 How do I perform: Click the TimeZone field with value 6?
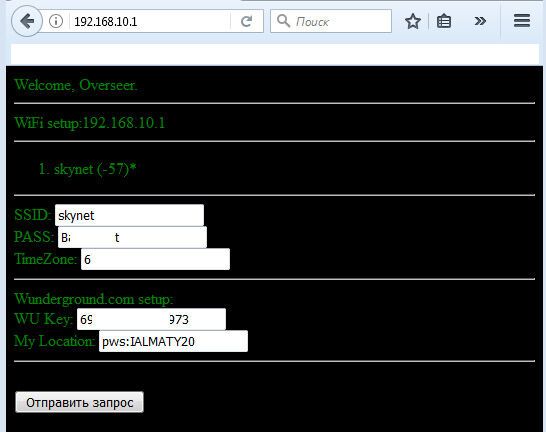[x=155, y=259]
